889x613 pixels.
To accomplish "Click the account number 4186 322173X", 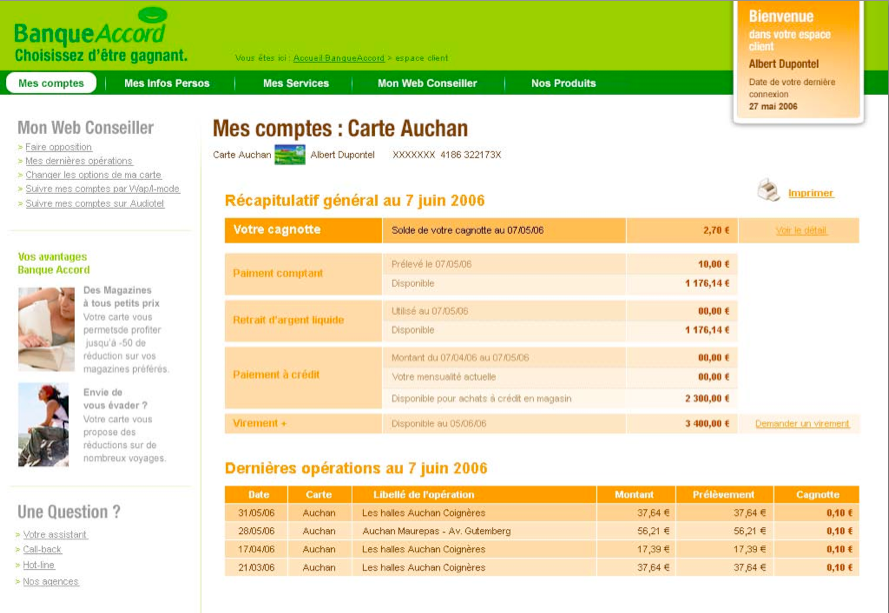I will (x=471, y=155).
